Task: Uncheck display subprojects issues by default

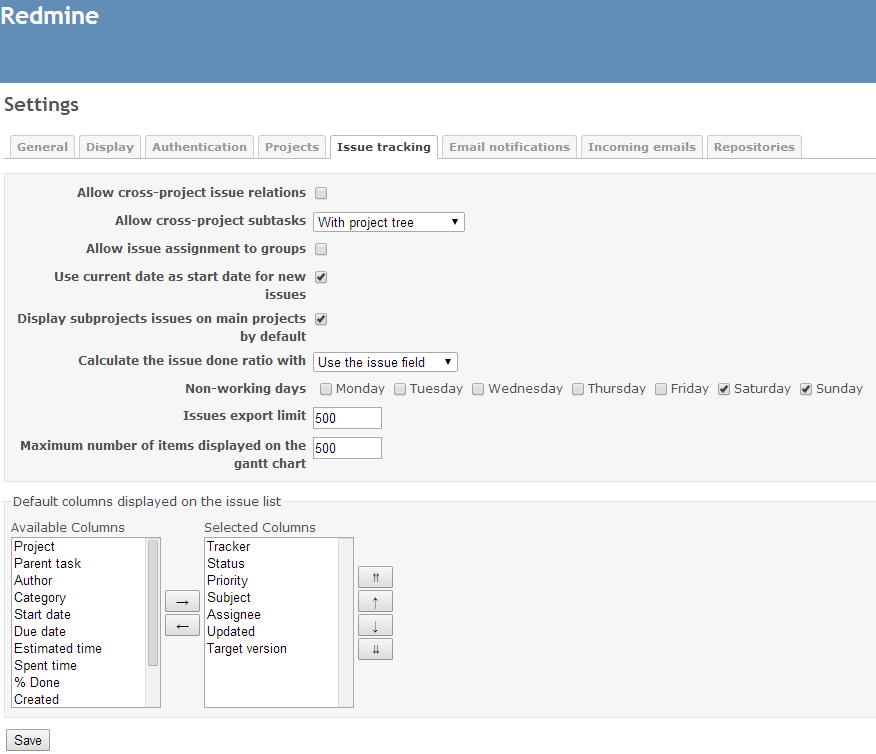Action: point(321,319)
